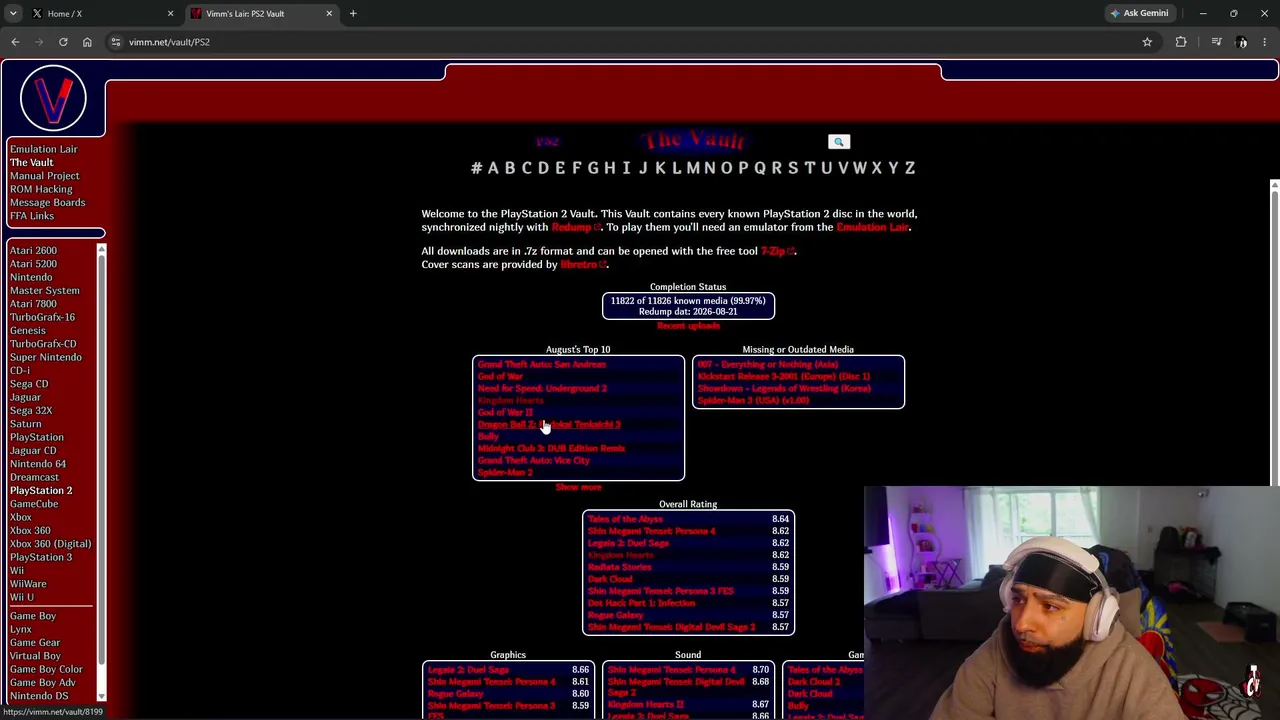The image size is (1280, 720).
Task: Select the Vimm's Lair: PS2 Vault tab
Action: pyautogui.click(x=262, y=14)
